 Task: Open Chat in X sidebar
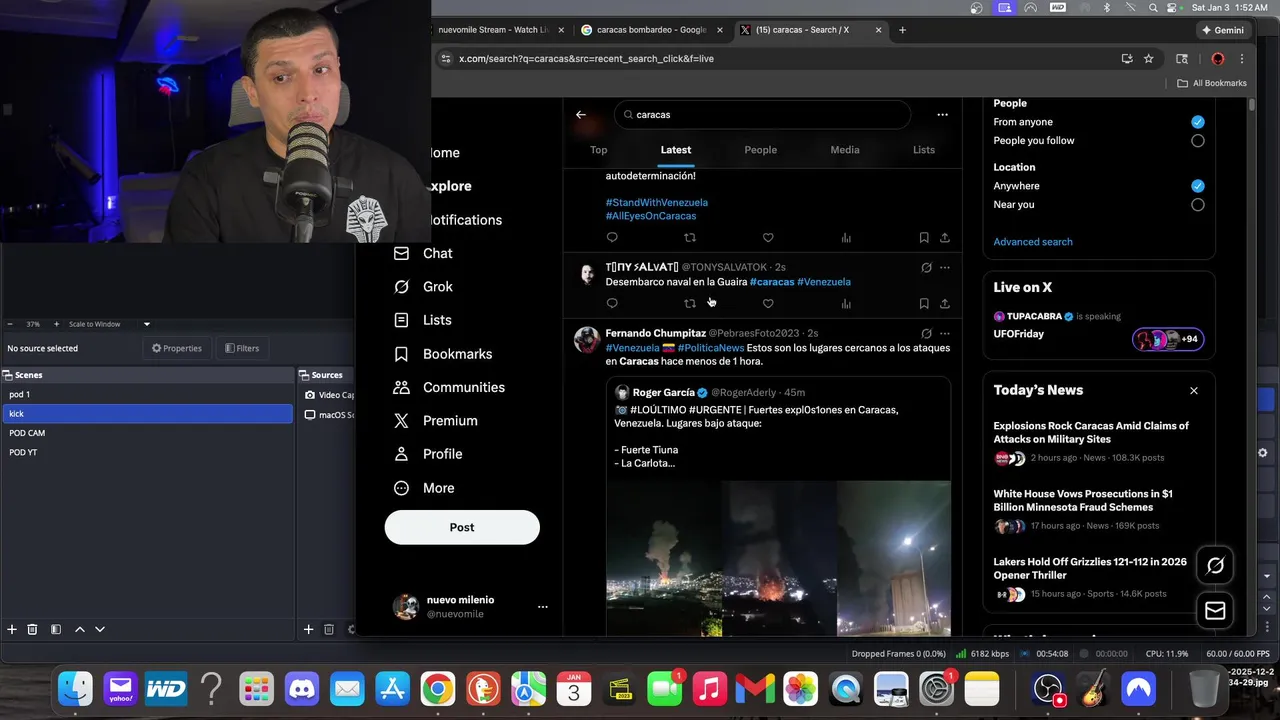[x=423, y=253]
